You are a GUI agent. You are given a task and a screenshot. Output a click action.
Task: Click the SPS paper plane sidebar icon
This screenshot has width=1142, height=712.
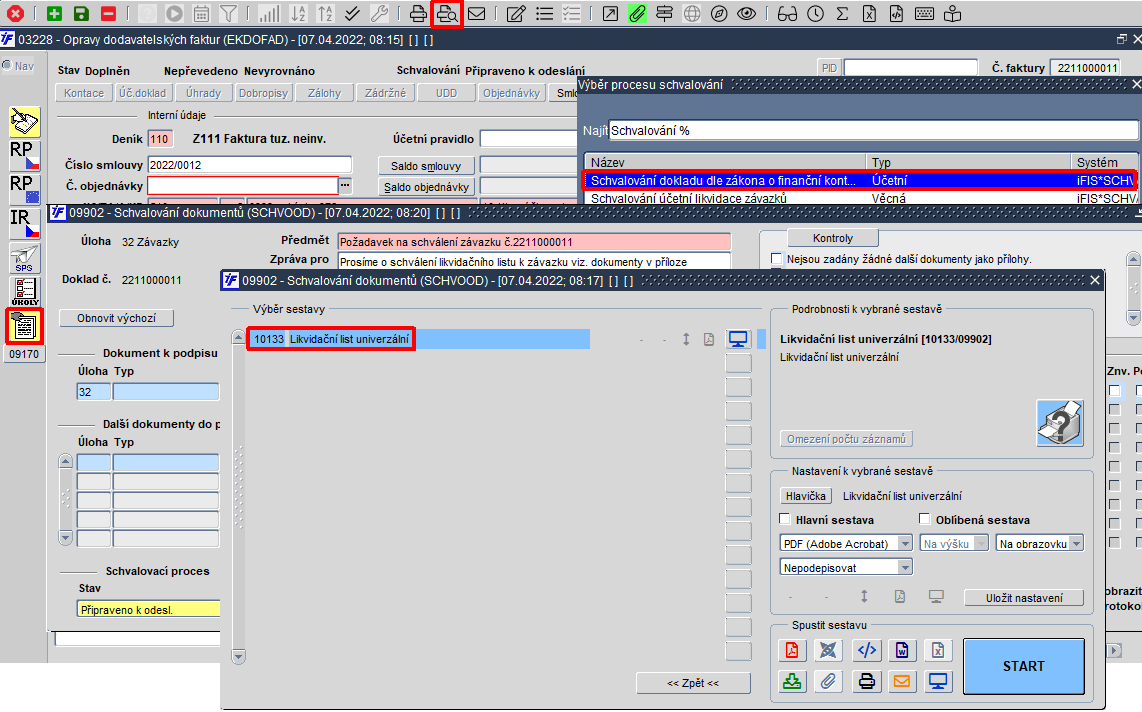click(x=24, y=258)
